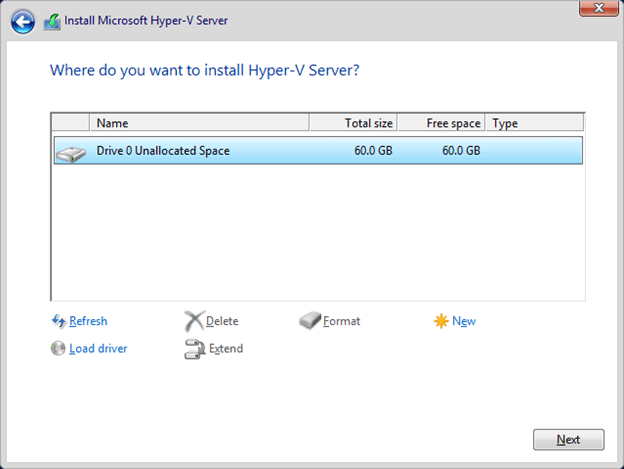This screenshot has height=469, width=624.
Task: Open the Load driver text link
Action: click(98, 349)
